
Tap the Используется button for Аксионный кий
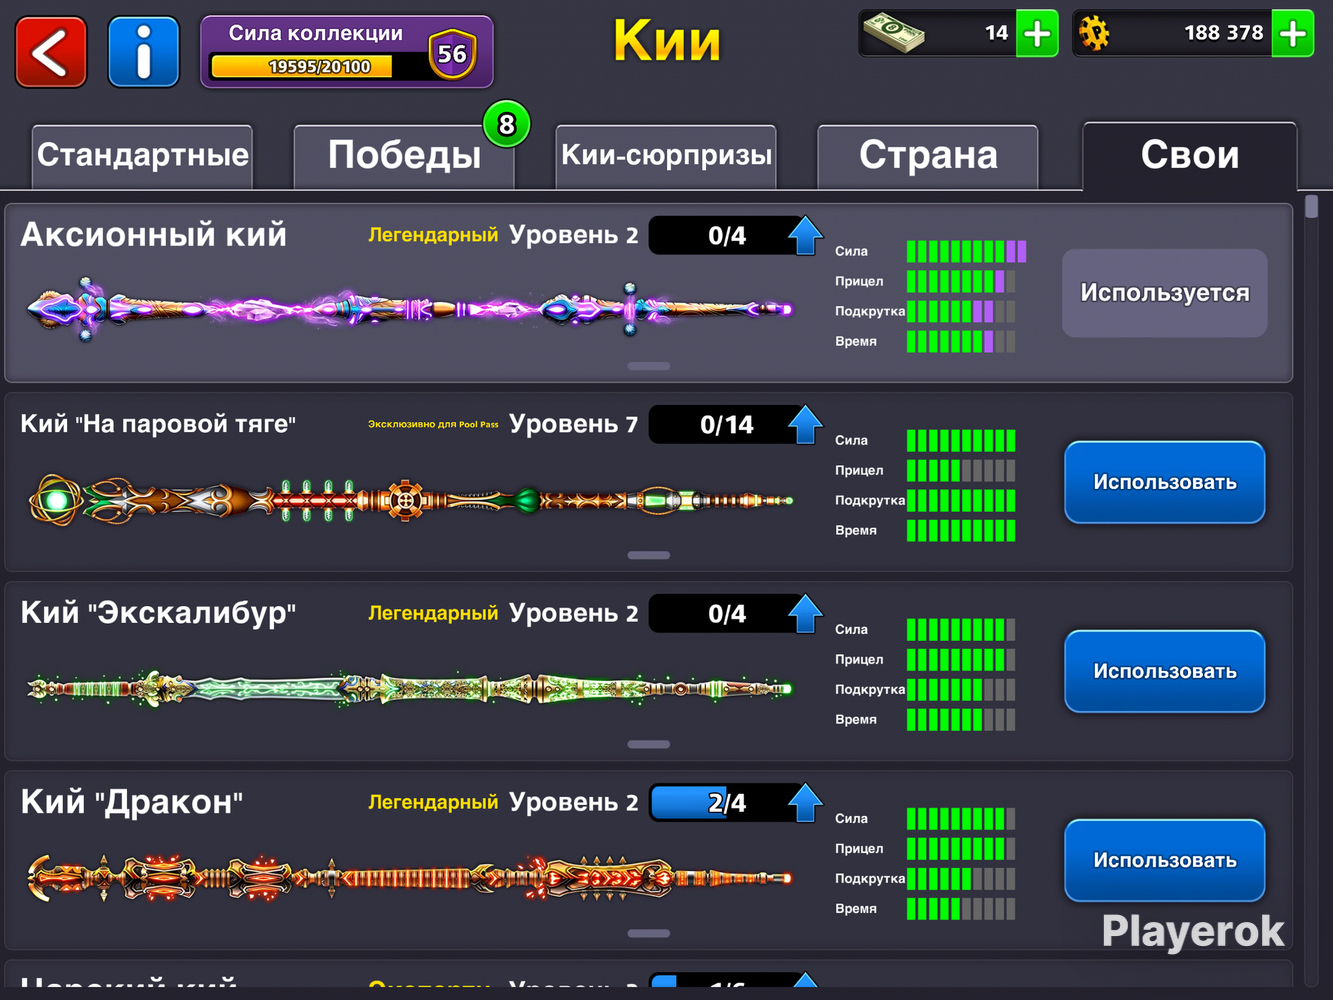(x=1165, y=293)
